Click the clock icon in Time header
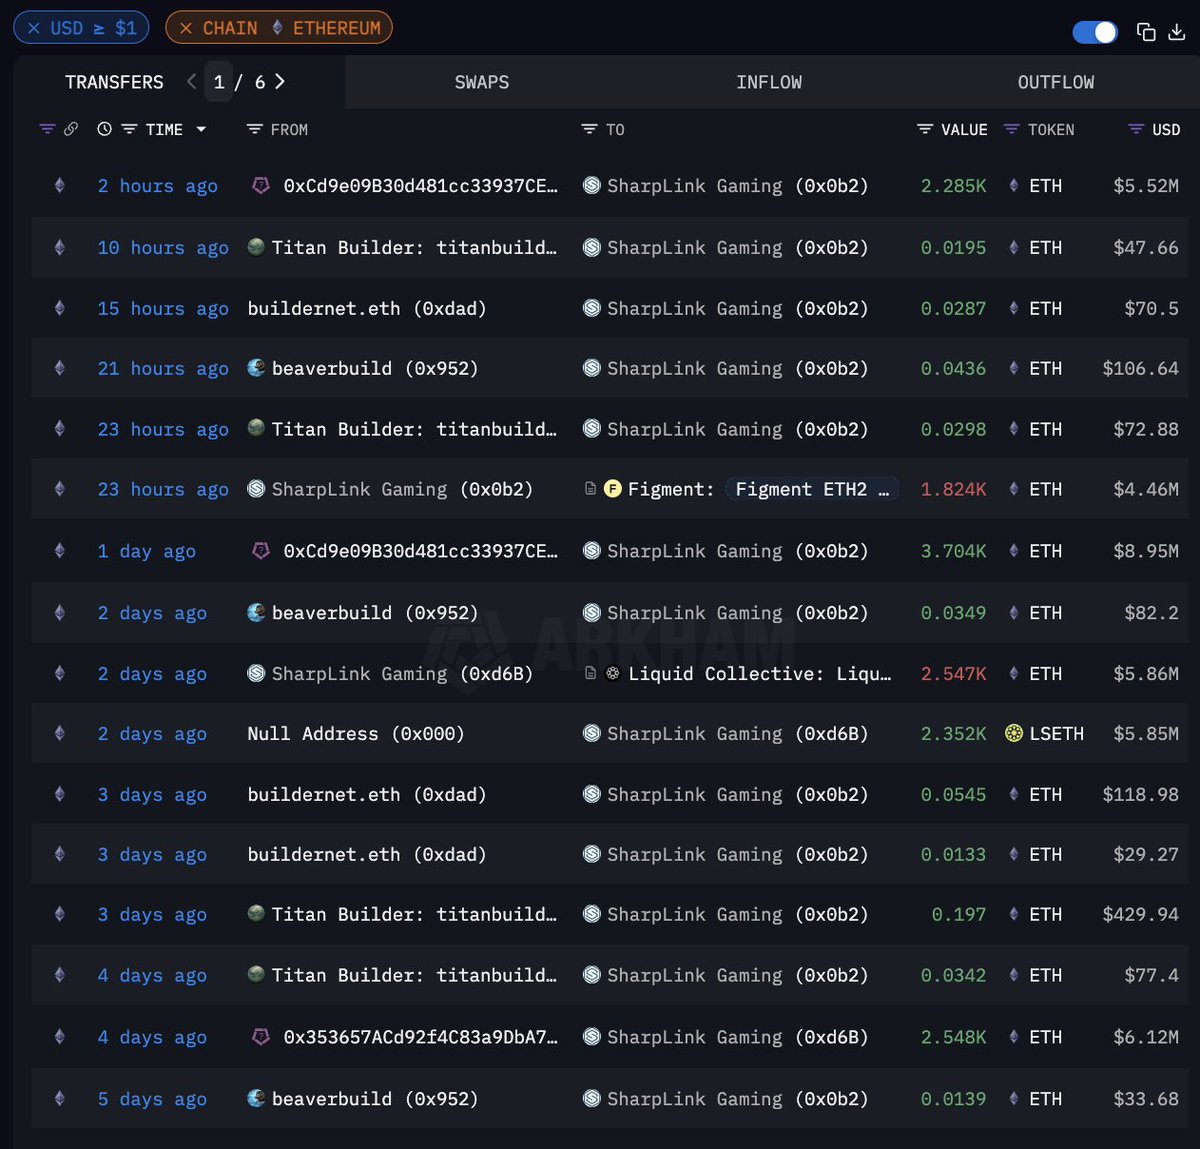 104,129
